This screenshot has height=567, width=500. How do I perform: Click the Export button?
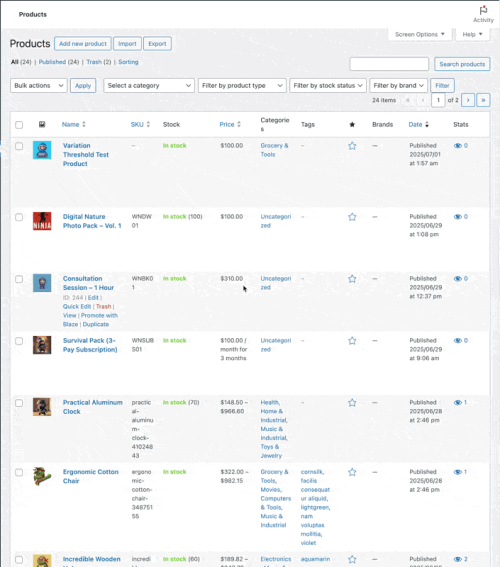(x=157, y=44)
